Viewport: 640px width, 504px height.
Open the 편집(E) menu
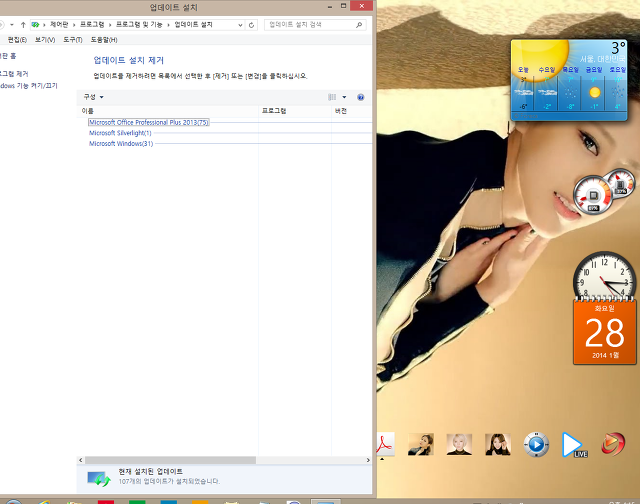[x=17, y=40]
